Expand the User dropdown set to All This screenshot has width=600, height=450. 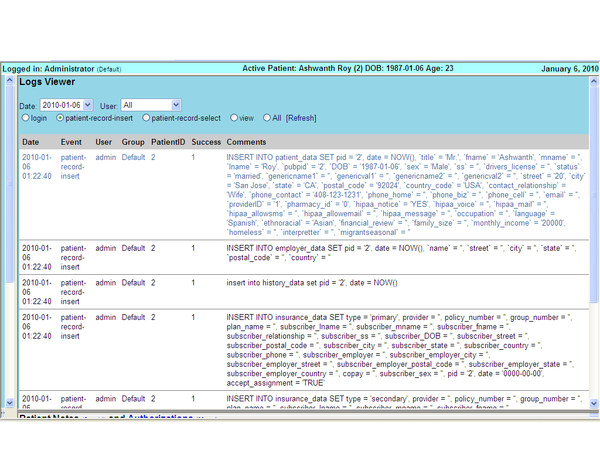[151, 104]
